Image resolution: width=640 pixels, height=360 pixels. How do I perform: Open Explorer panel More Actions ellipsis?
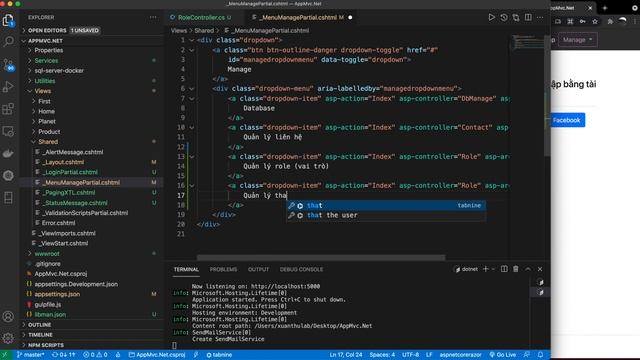(x=153, y=17)
